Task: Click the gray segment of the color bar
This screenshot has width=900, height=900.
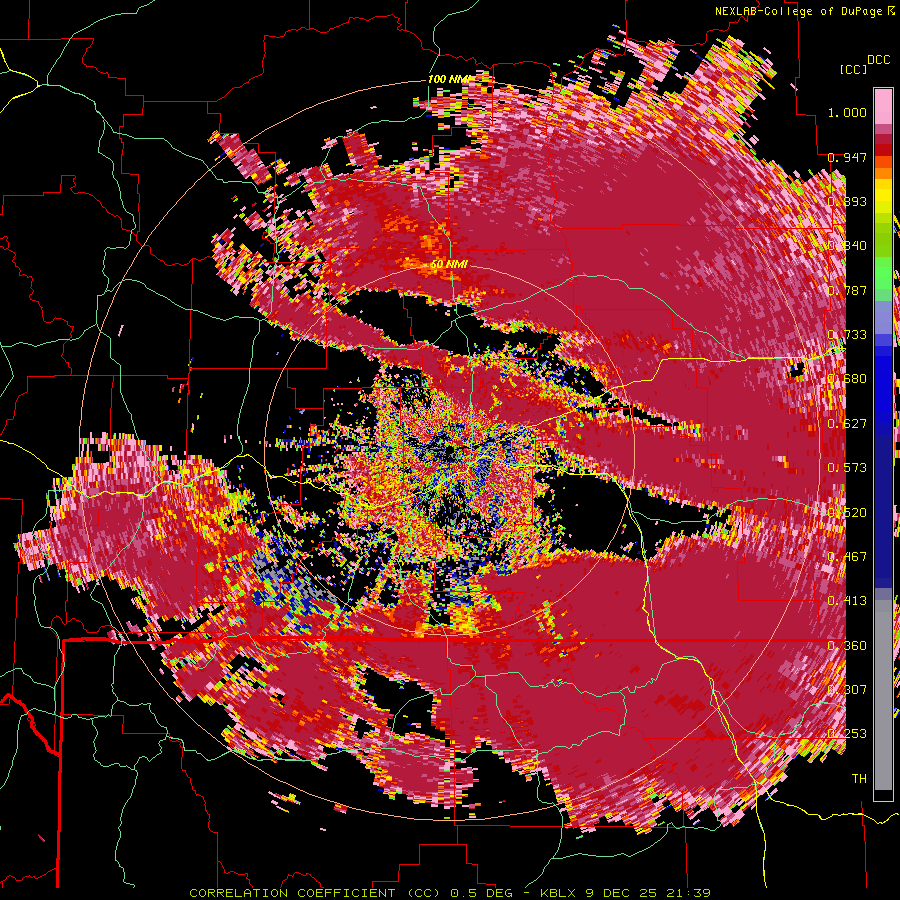Action: 883,695
